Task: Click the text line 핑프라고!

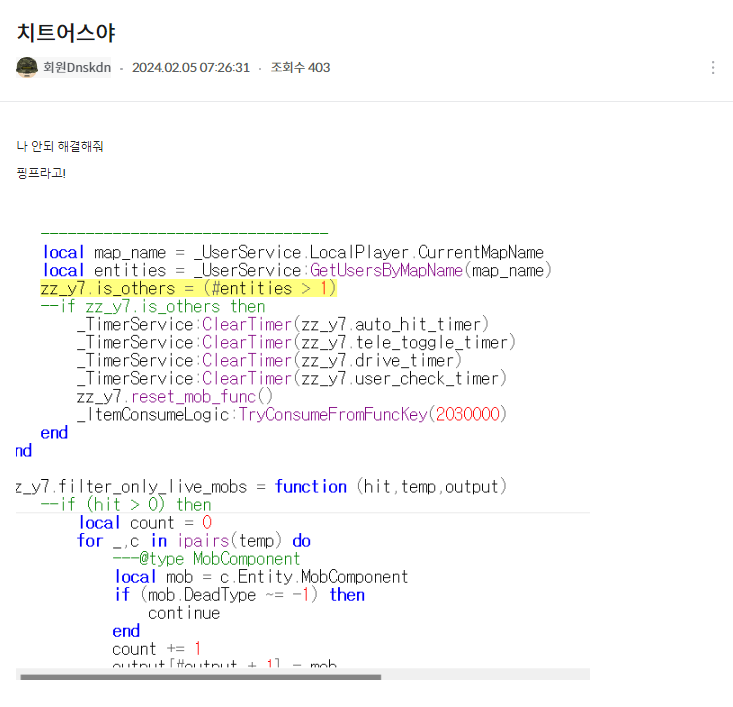Action: 41,173
